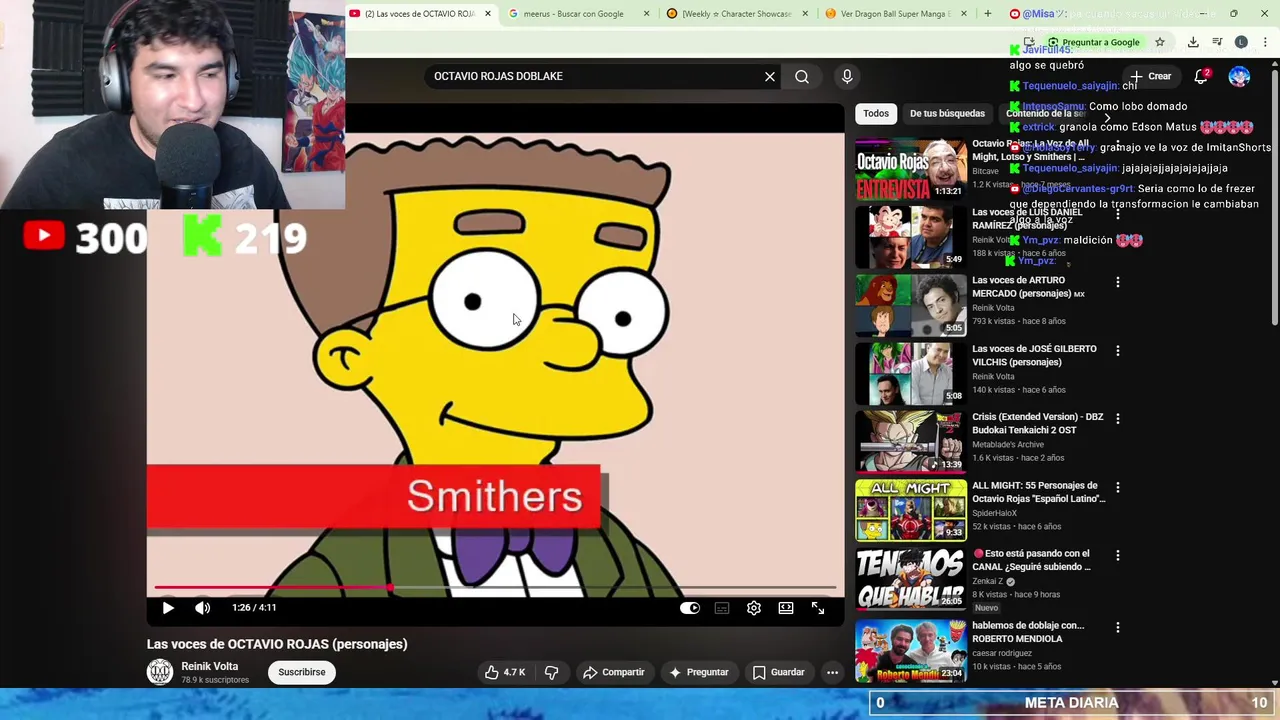Click the Preguntar button
This screenshot has height=720, width=1280.
click(698, 672)
